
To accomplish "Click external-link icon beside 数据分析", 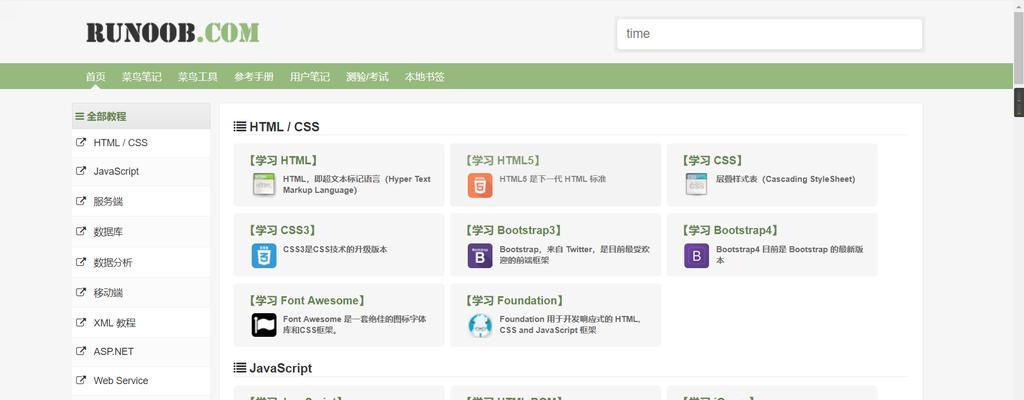I will (81, 261).
